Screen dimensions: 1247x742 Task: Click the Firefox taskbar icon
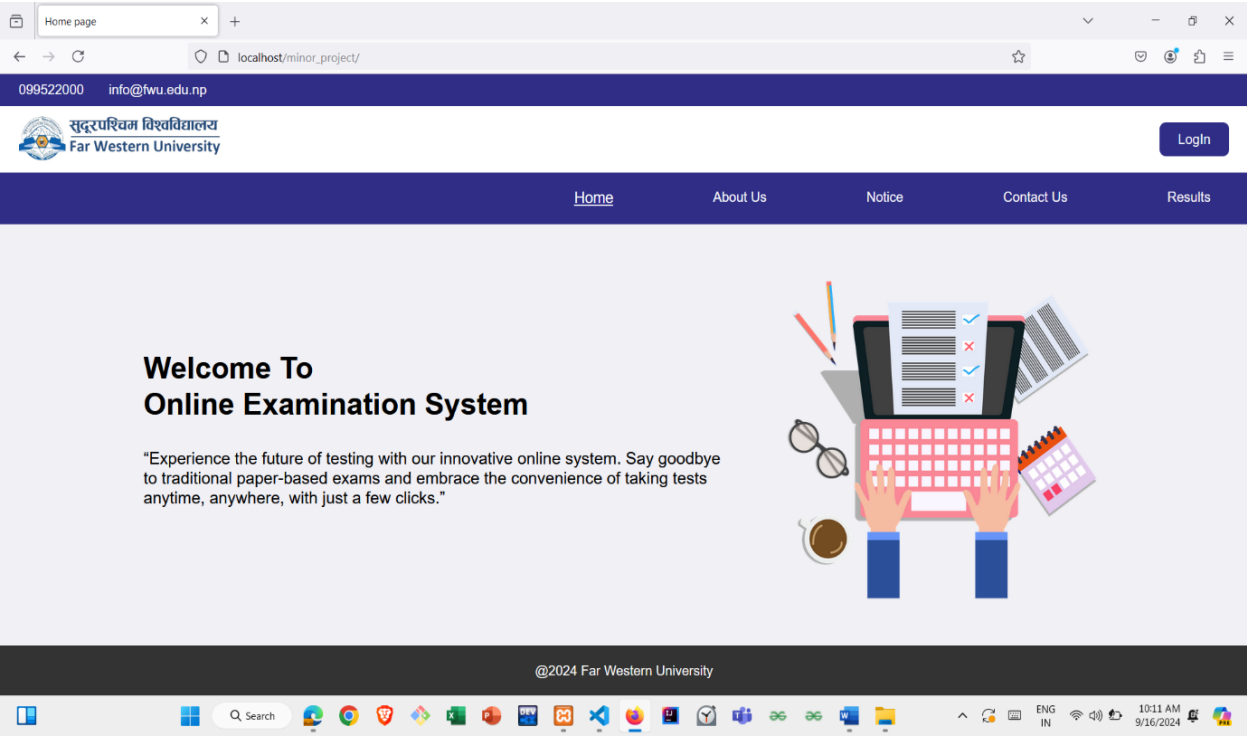coord(634,716)
